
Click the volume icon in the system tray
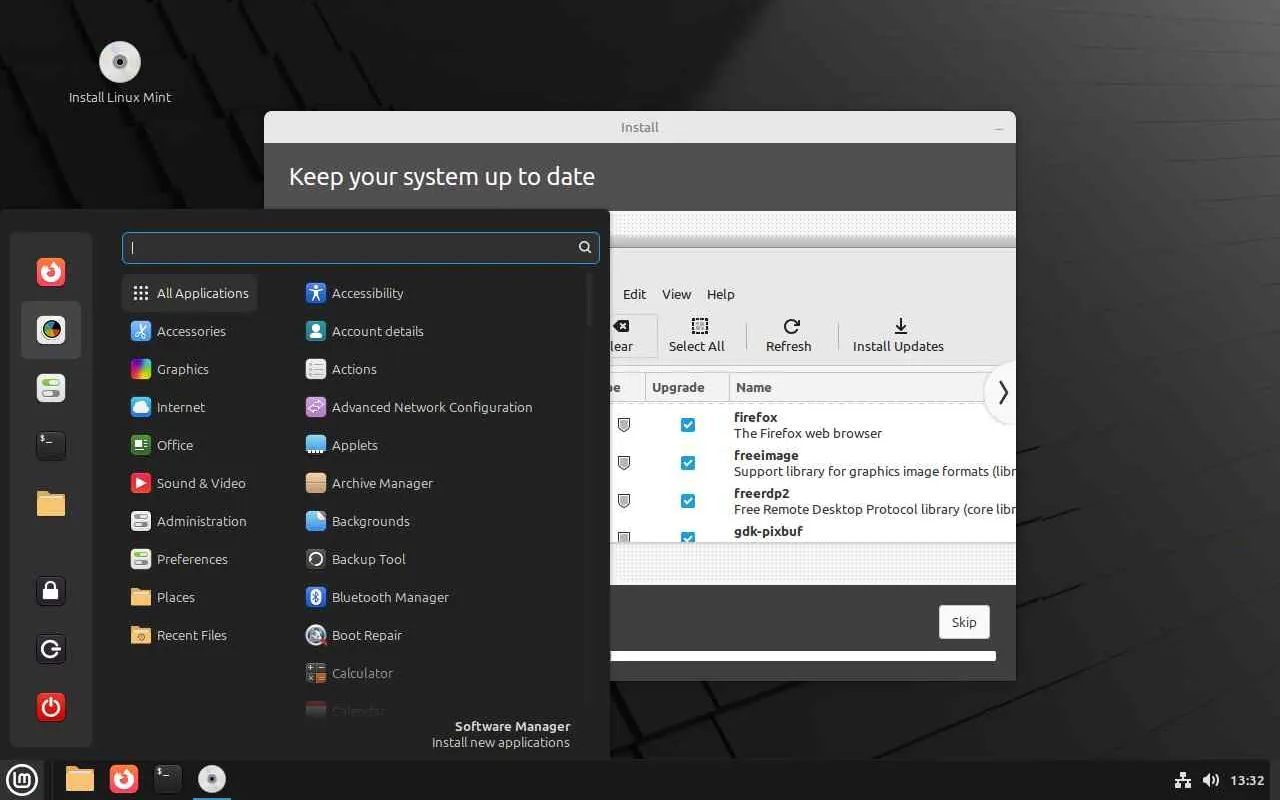pos(1210,780)
